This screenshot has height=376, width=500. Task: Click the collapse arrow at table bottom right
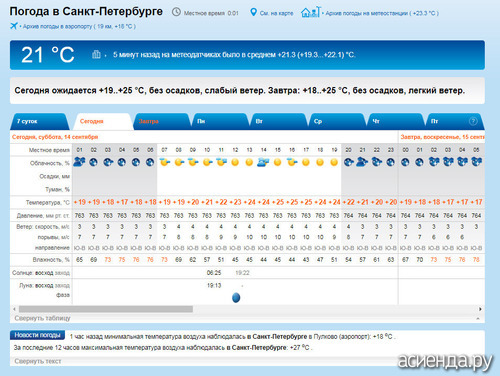coord(478,319)
